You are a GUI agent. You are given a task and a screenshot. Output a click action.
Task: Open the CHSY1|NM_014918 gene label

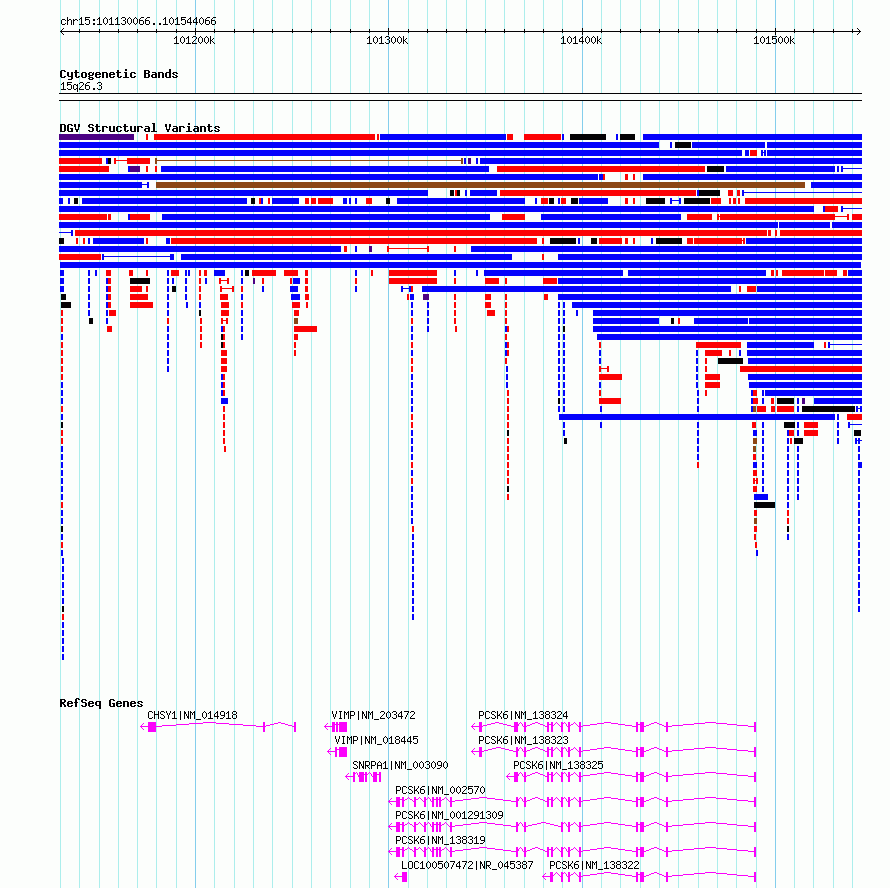click(192, 715)
